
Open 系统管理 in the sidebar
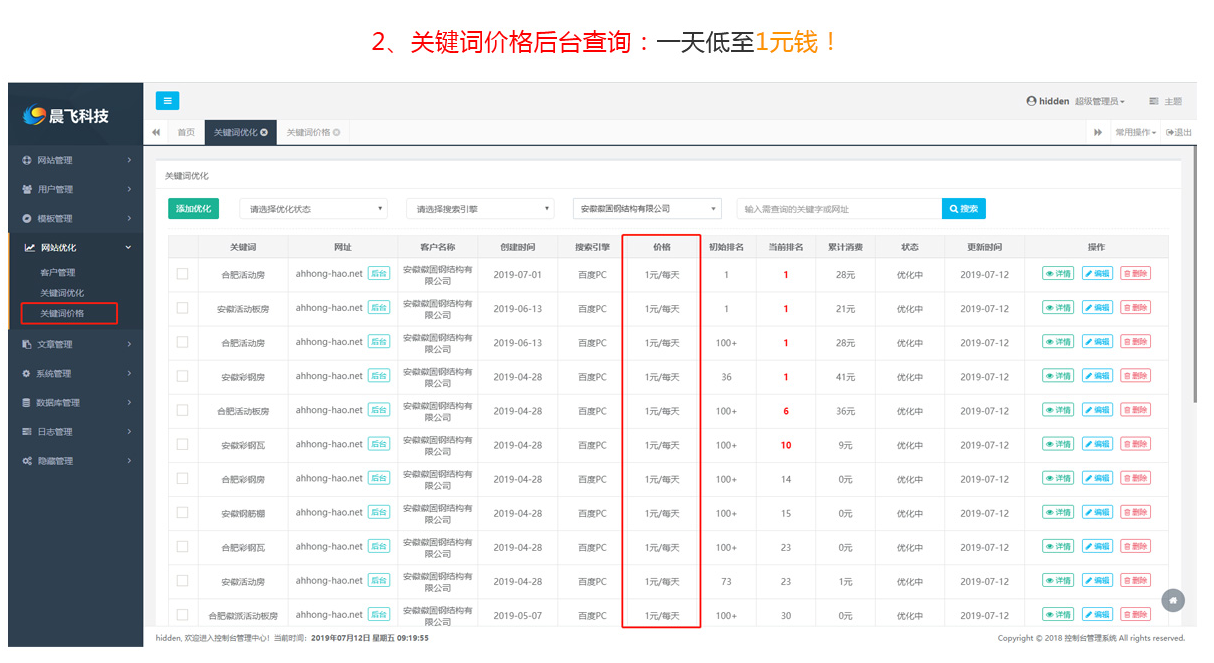[76, 374]
